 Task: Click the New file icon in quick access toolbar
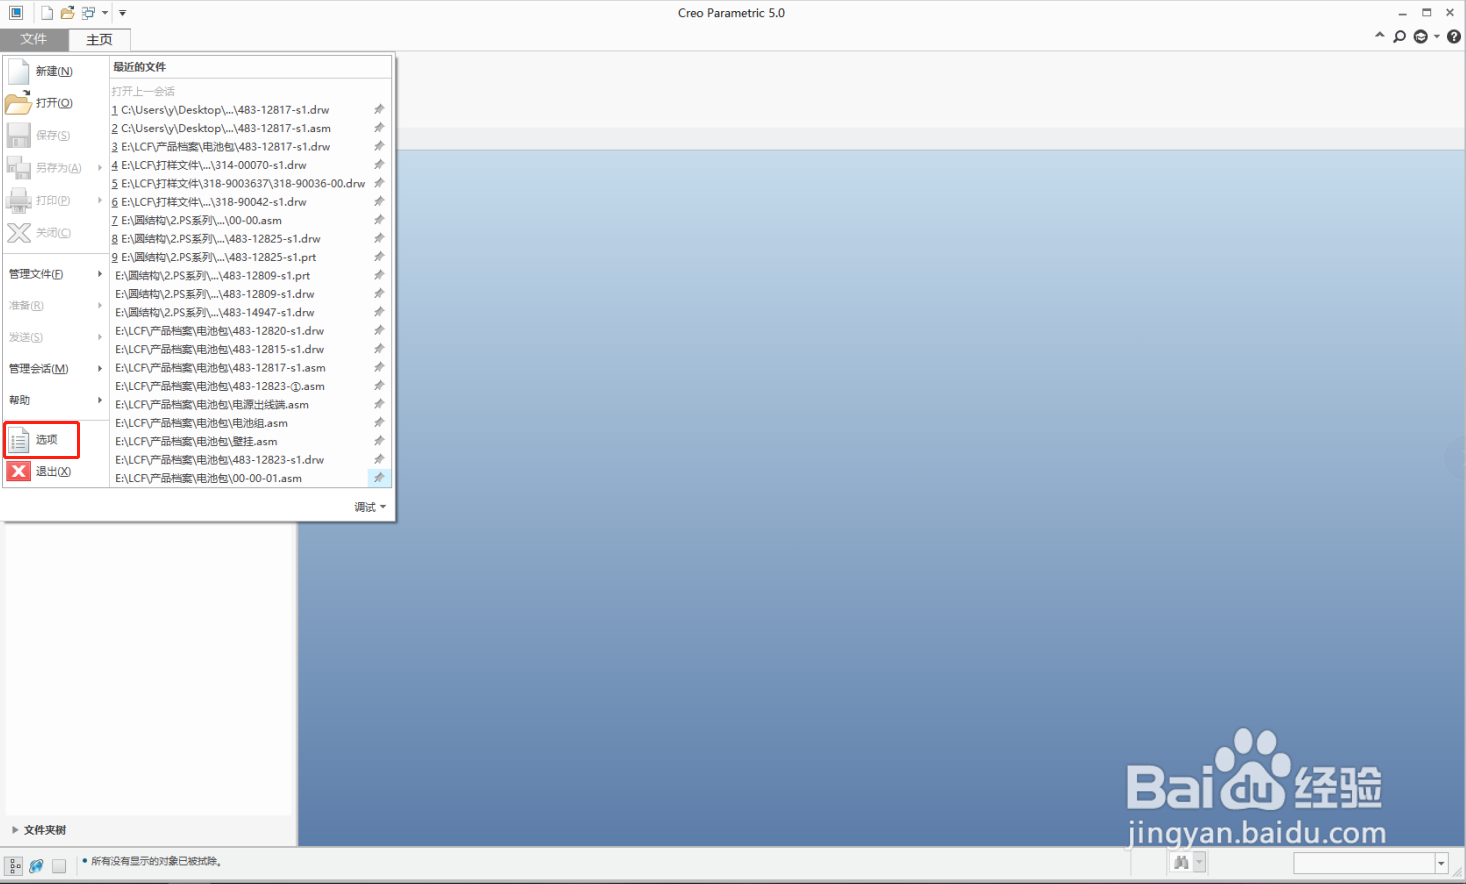point(46,13)
